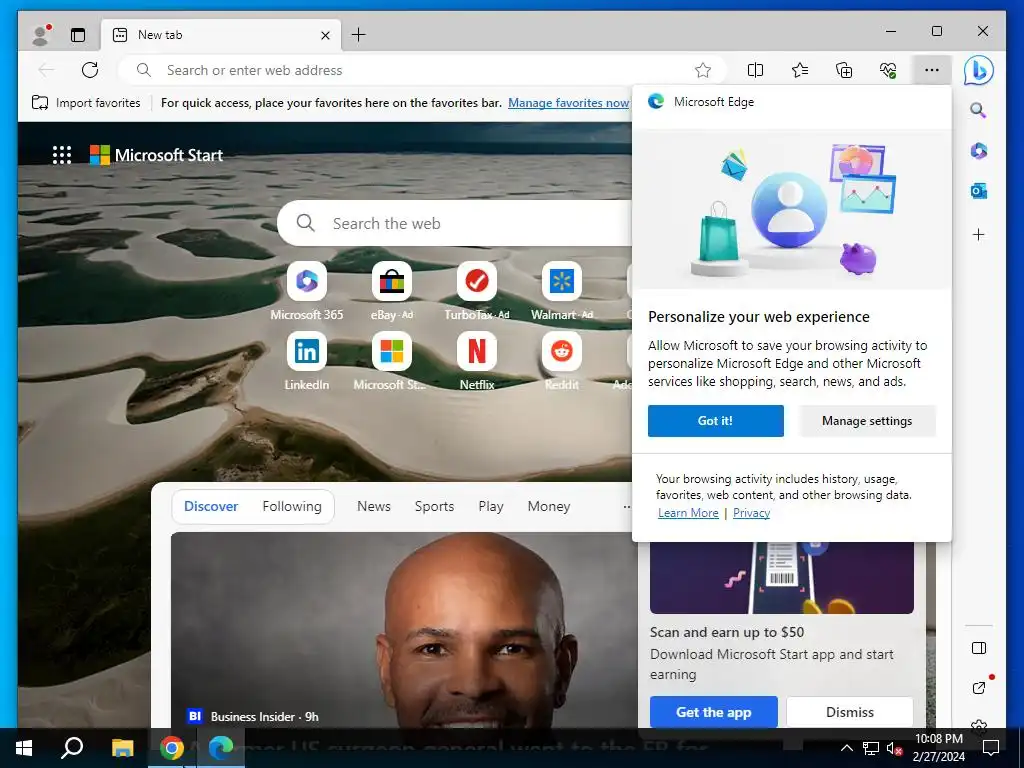Open the Favorites list icon
The width and height of the screenshot is (1024, 768).
(799, 70)
